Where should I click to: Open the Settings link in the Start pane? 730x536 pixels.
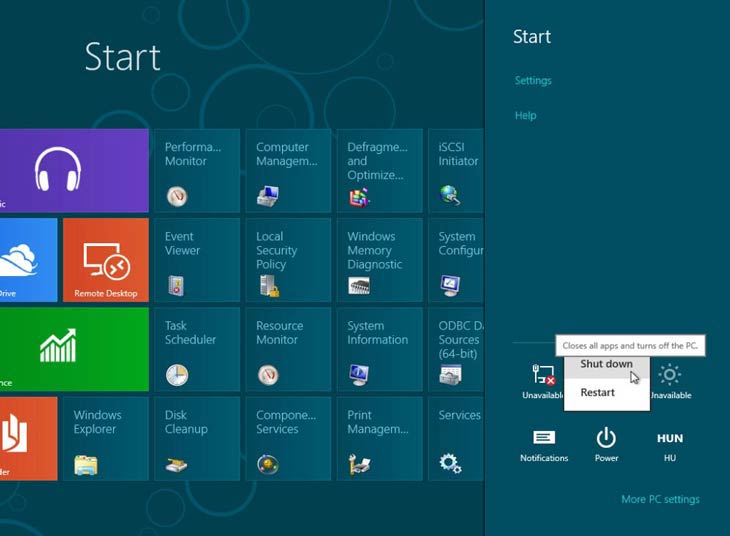tap(533, 81)
